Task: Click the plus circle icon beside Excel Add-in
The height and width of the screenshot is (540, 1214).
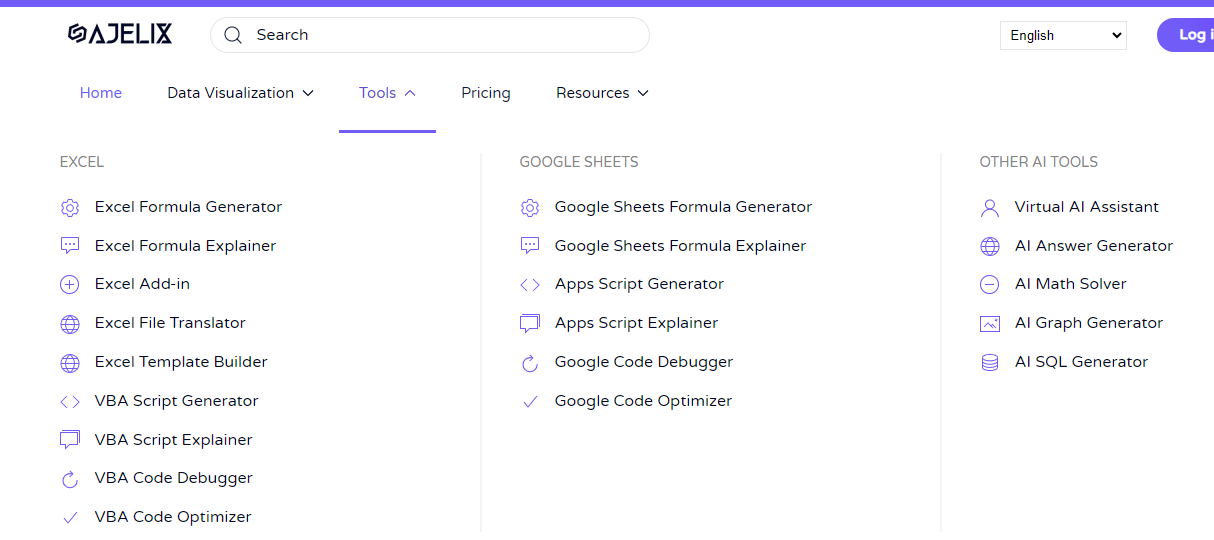Action: click(70, 285)
